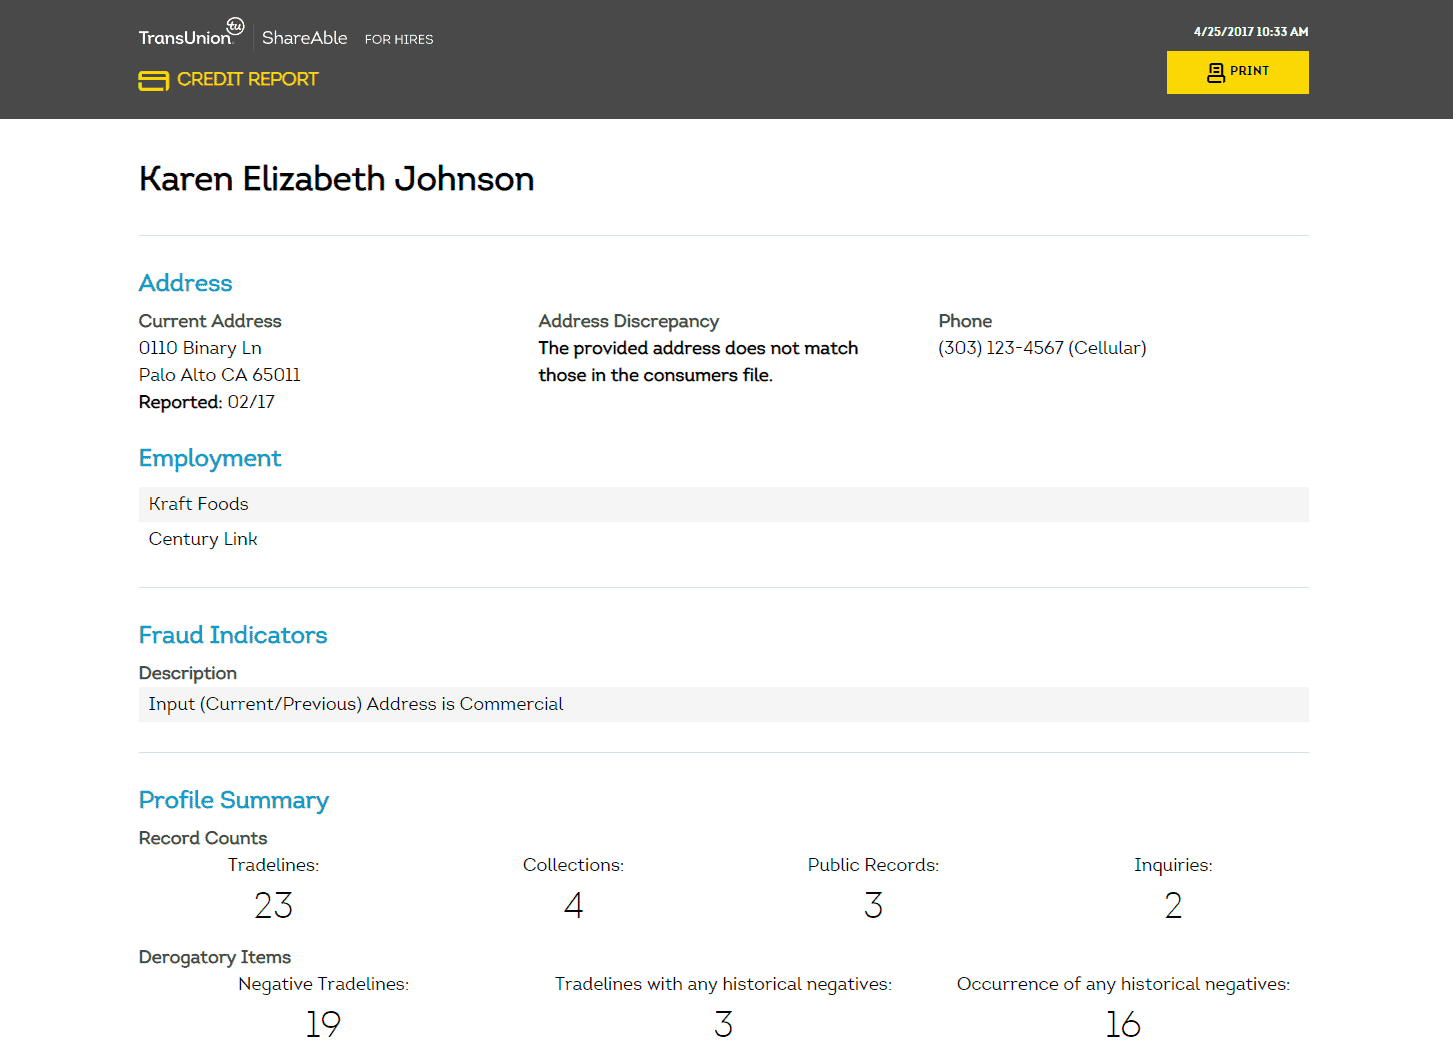The width and height of the screenshot is (1453, 1056).
Task: Click the Negative Tradelines value 19
Action: pyautogui.click(x=323, y=1024)
